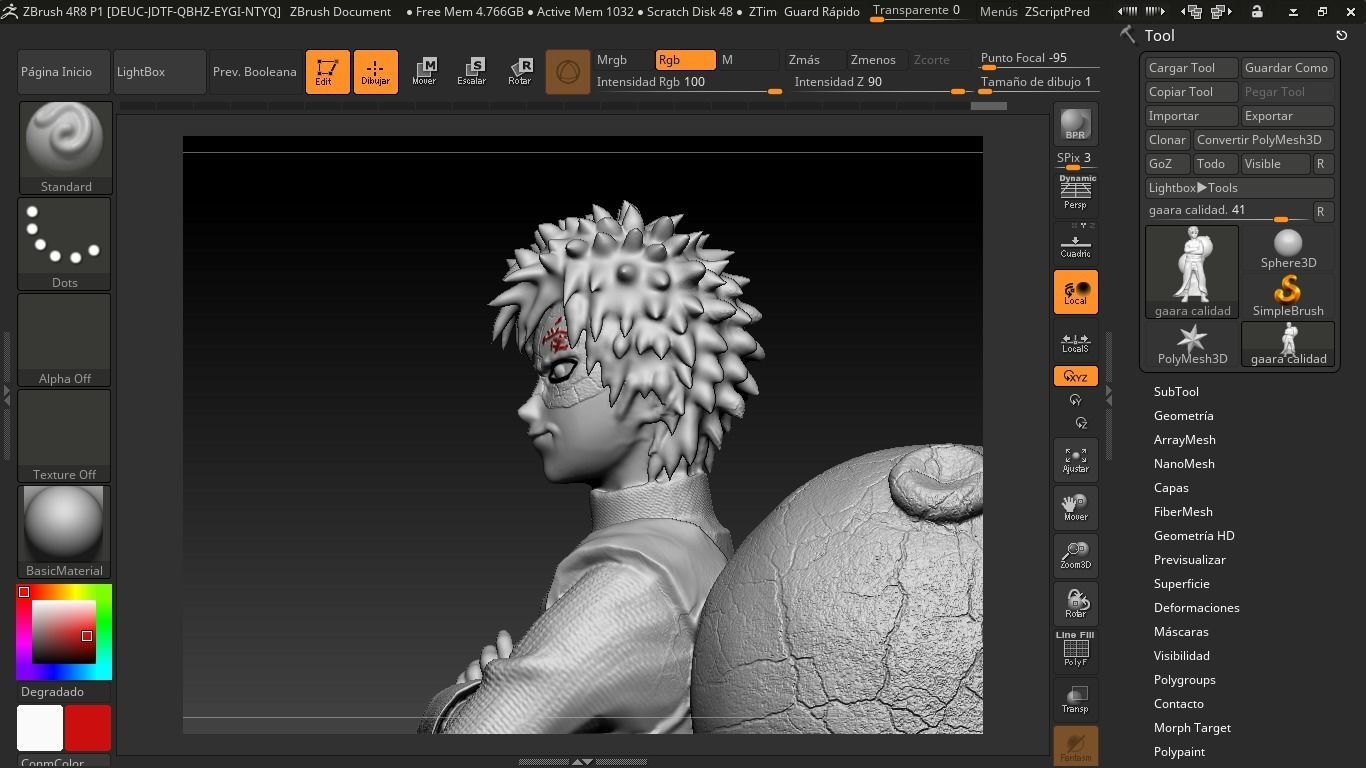This screenshot has height=768, width=1366.
Task: Select the Sphere3D tool thumbnail
Action: pos(1288,248)
